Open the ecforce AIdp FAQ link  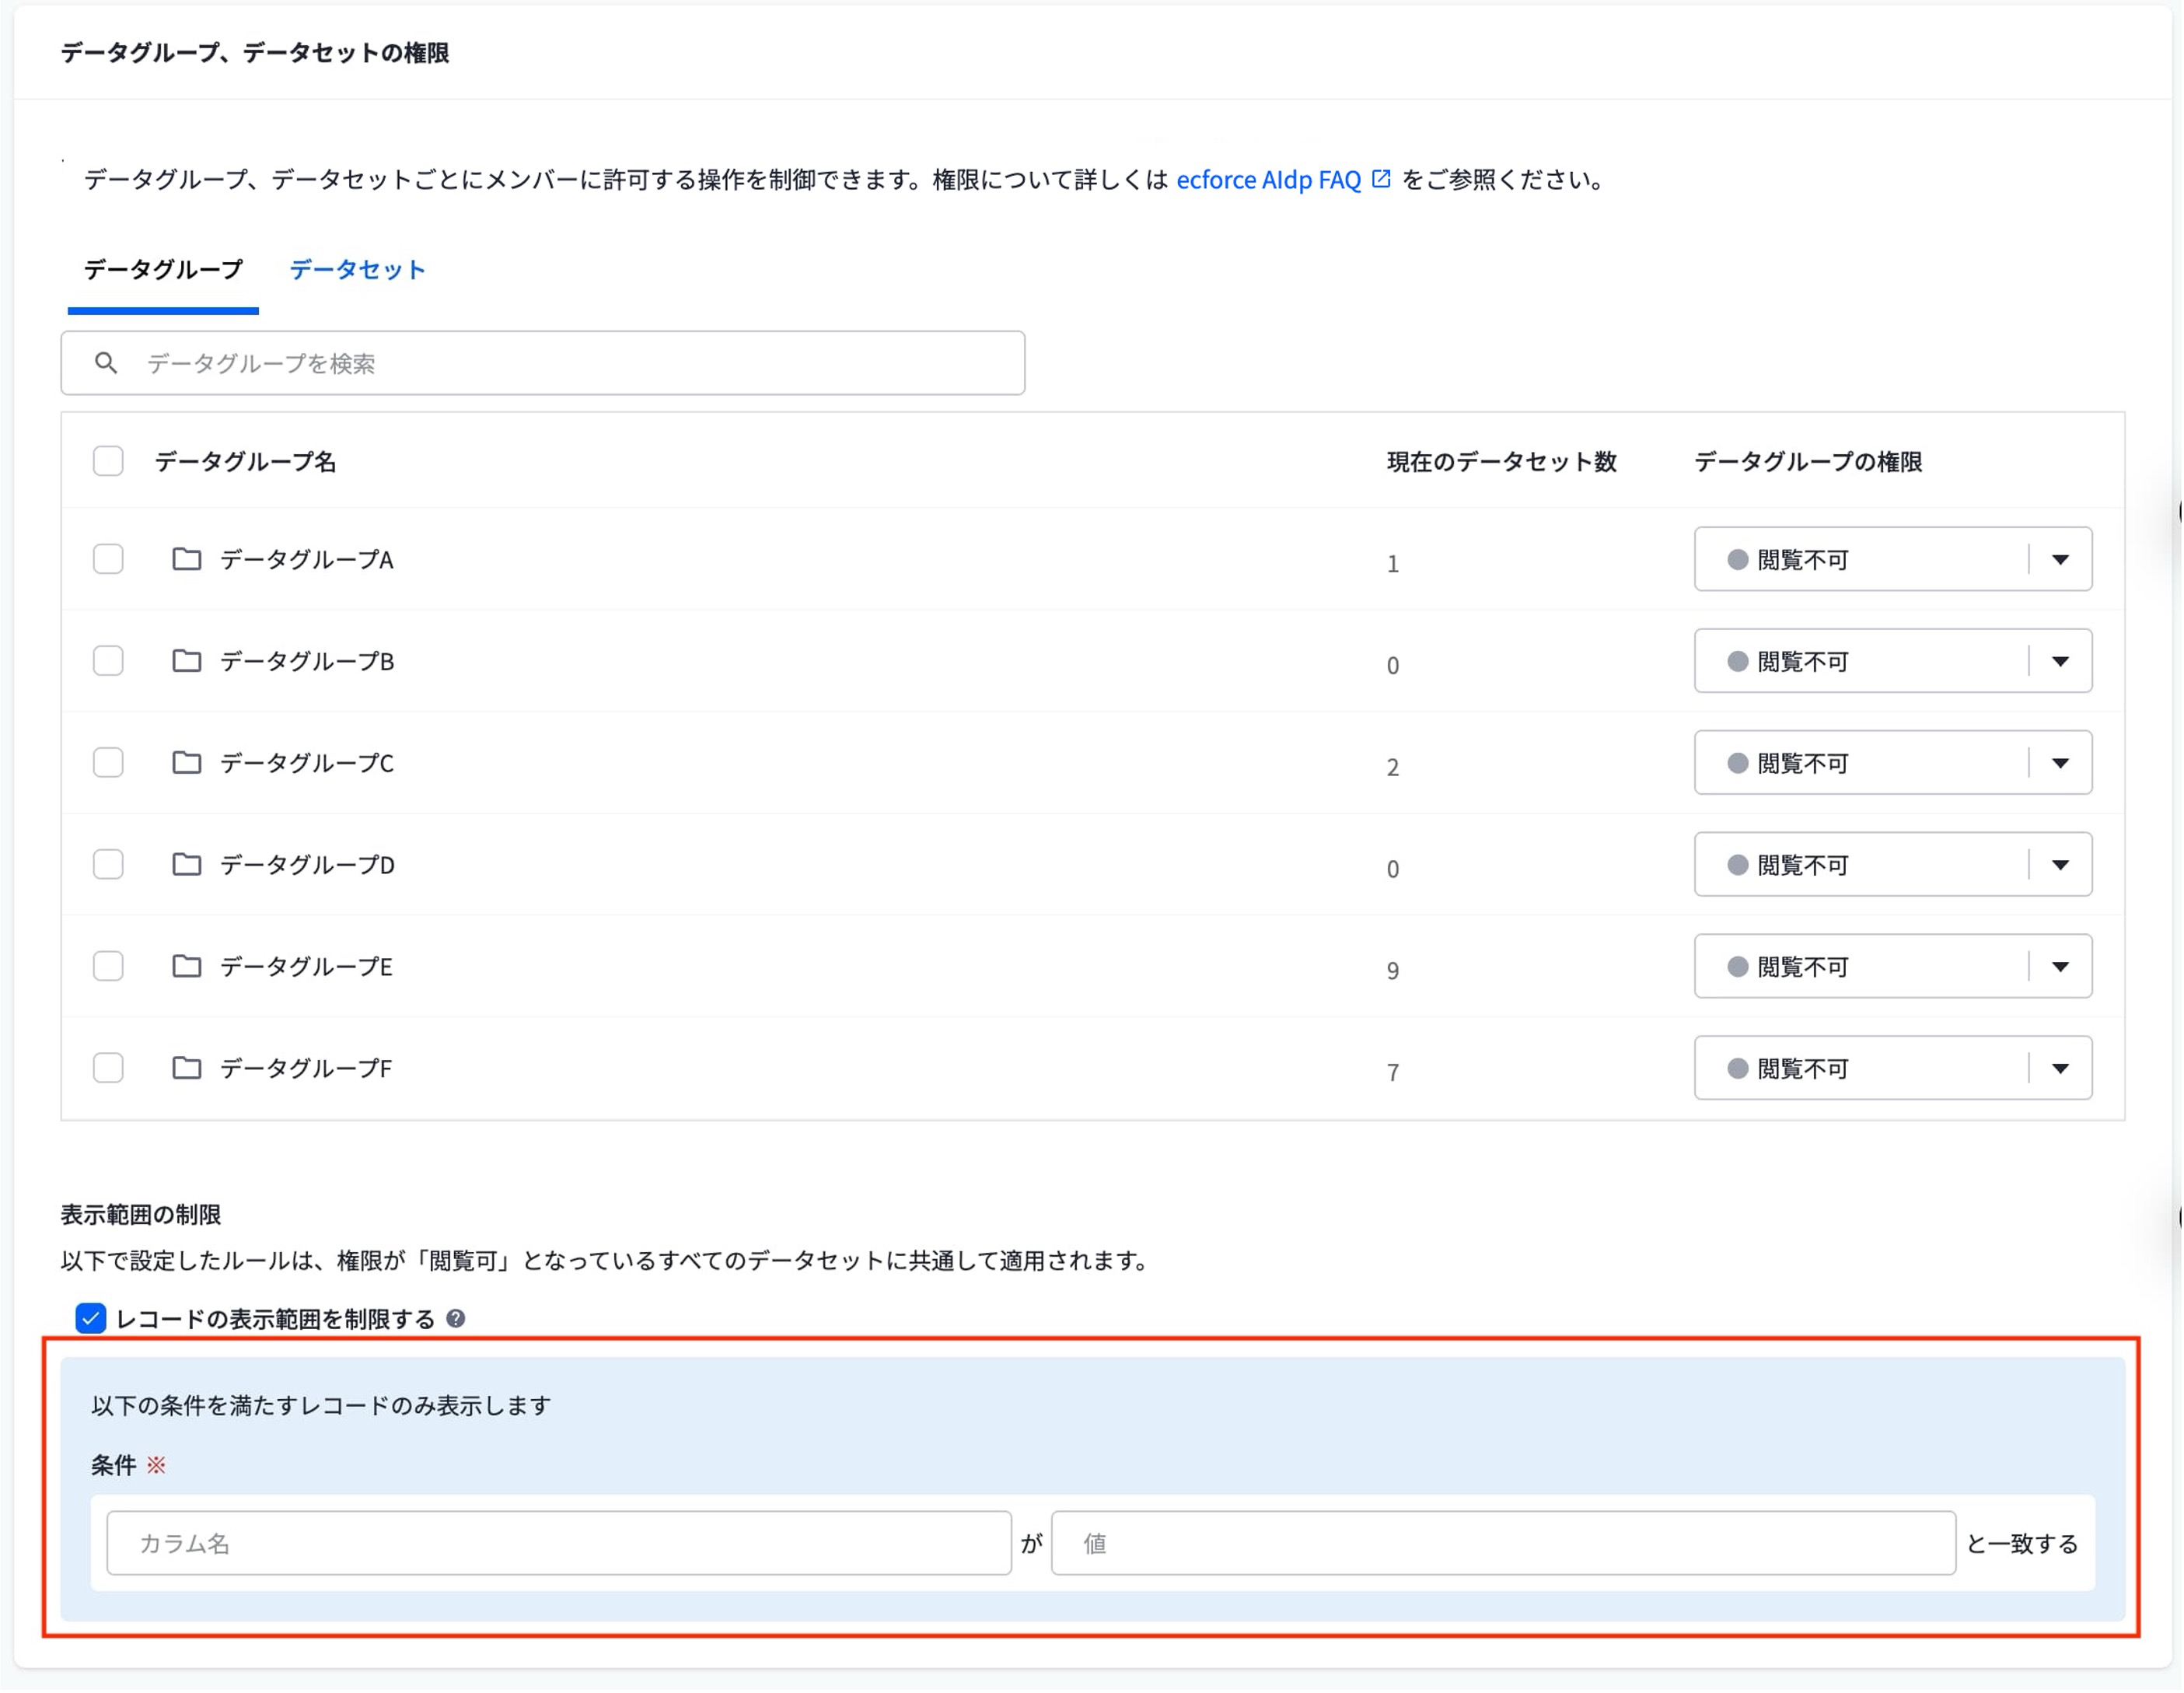pos(1268,179)
